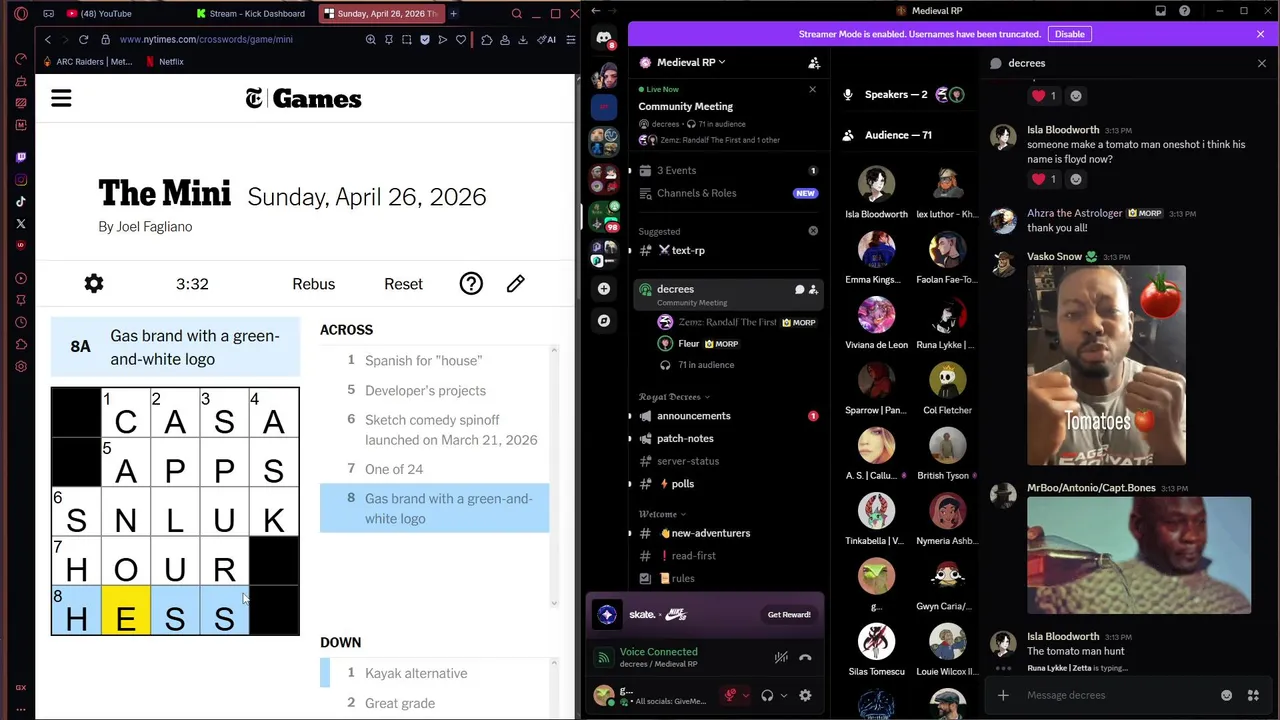Open a new browser tab

tap(453, 14)
